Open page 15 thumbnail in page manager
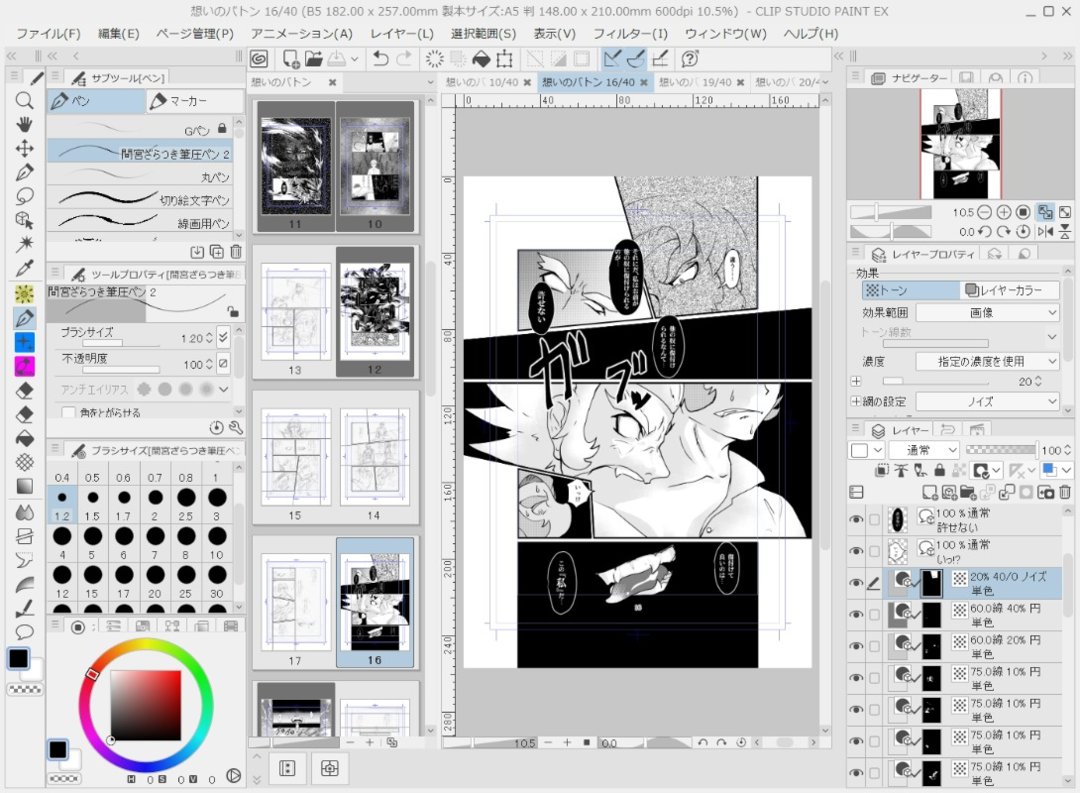 [x=295, y=457]
